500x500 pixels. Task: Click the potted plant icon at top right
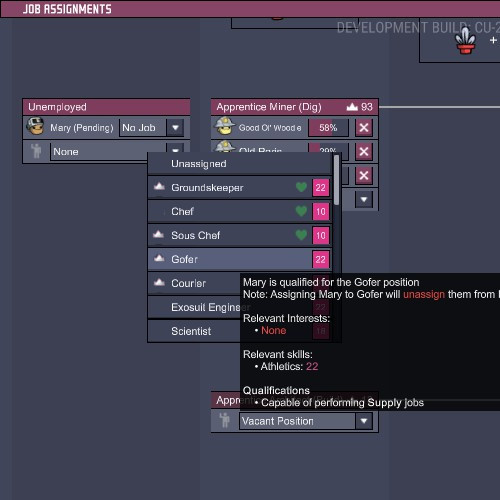[465, 40]
